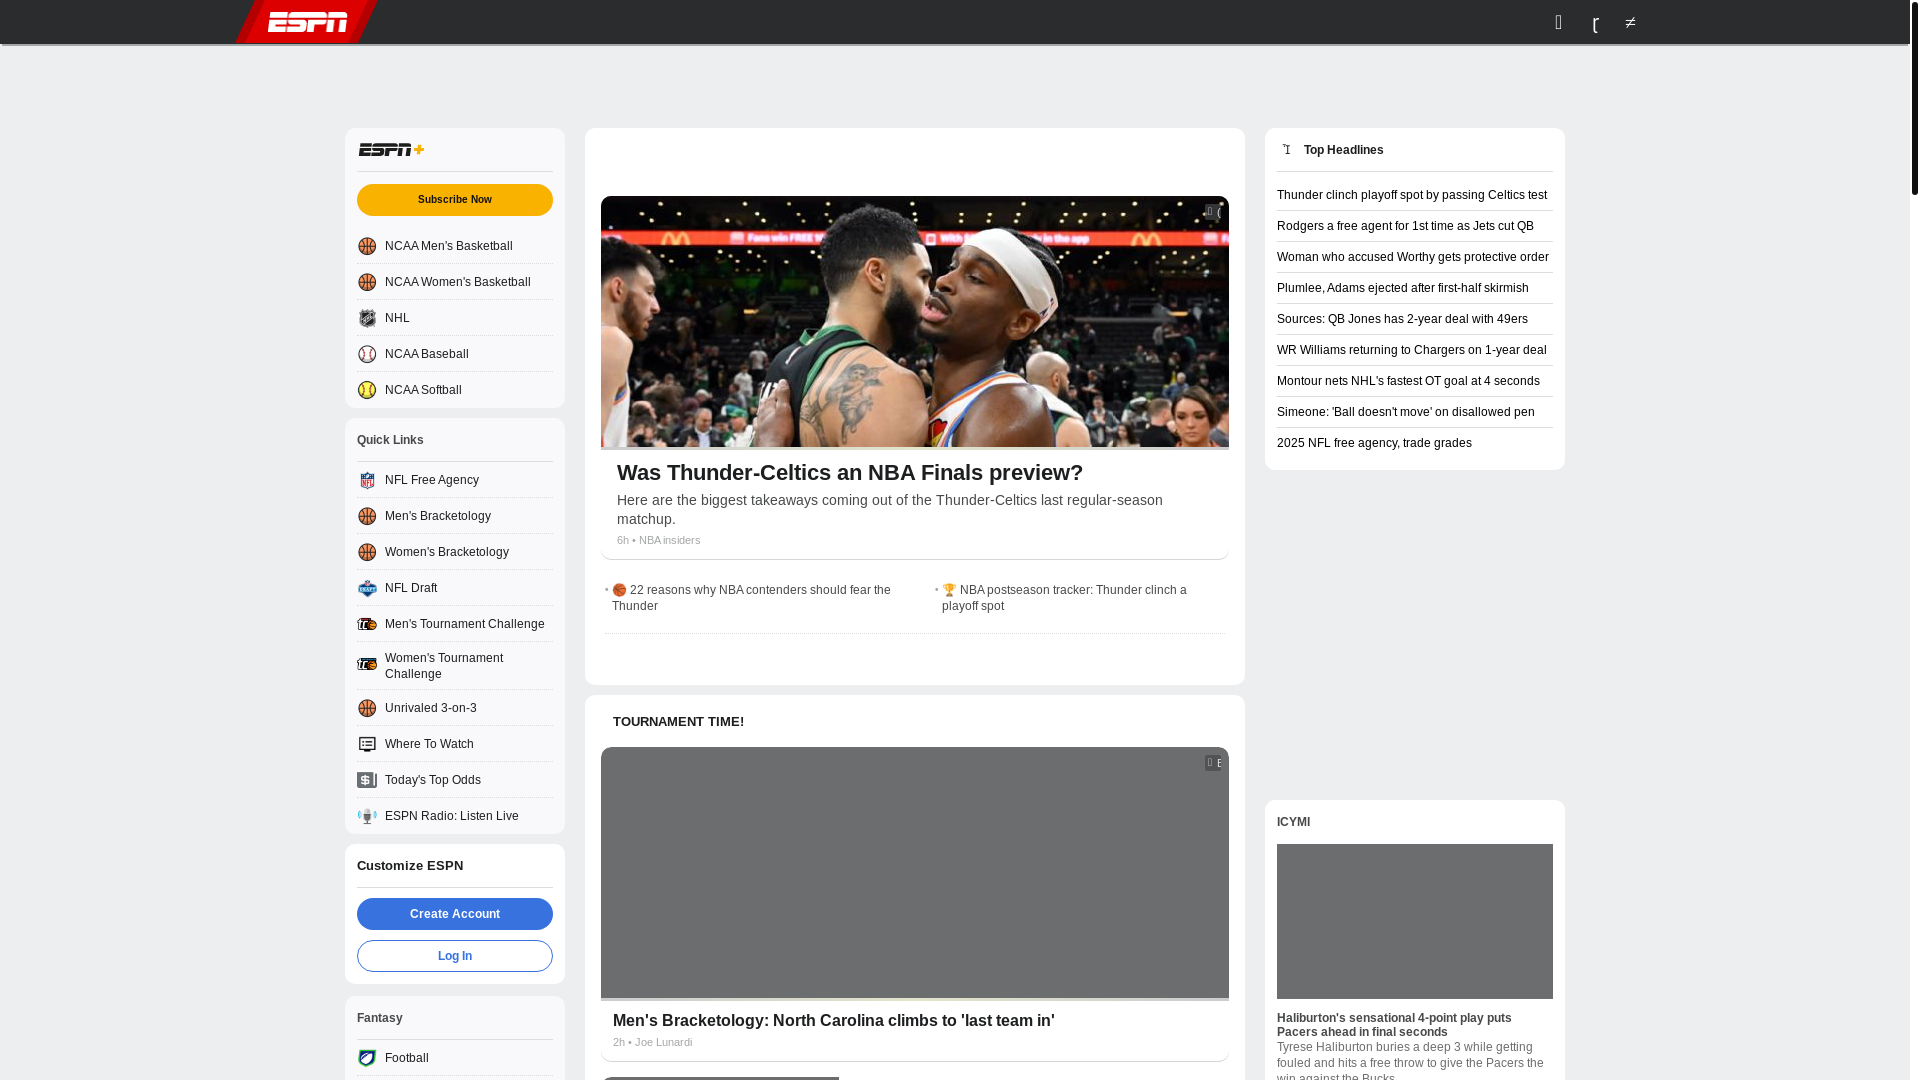Click the second icon in top-right bar
The image size is (1920, 1080).
[1595, 23]
